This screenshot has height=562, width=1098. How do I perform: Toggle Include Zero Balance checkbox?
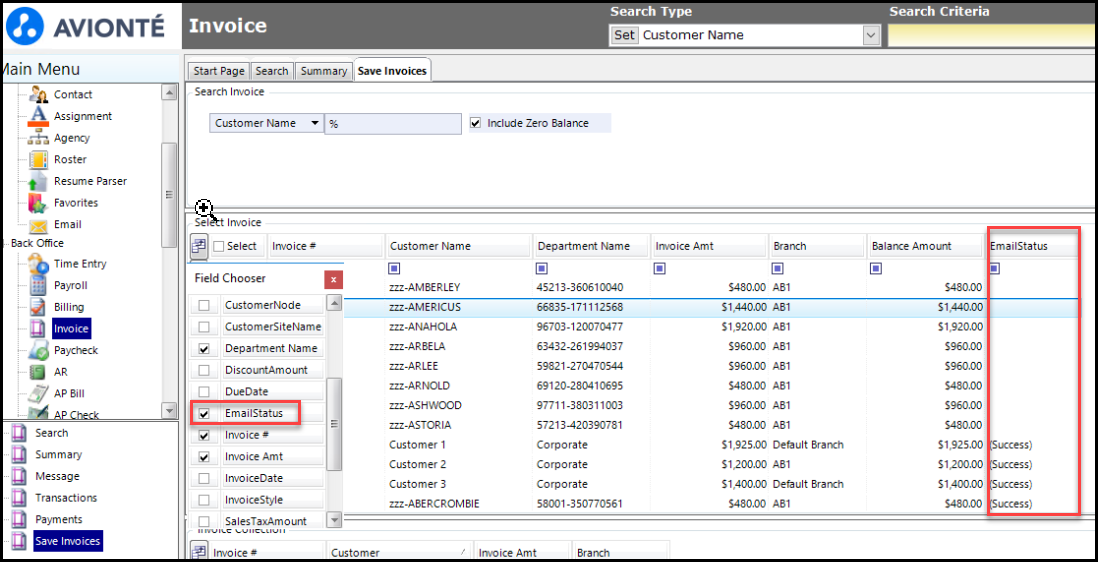pos(476,123)
